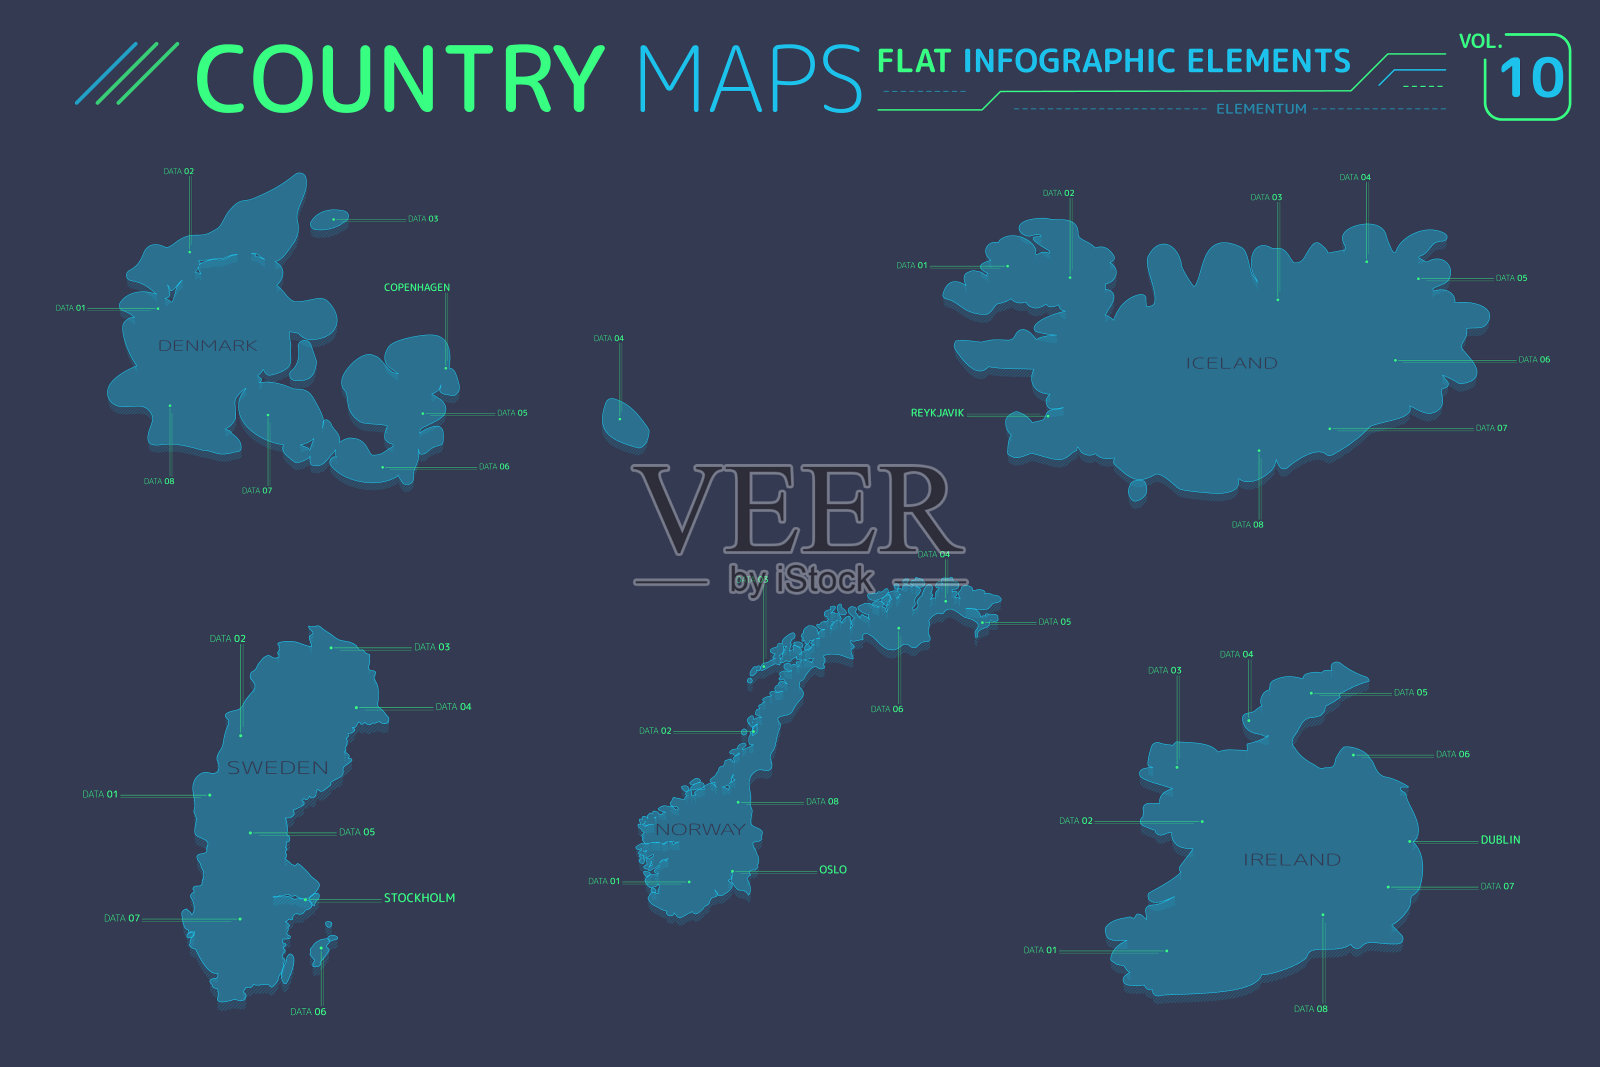The width and height of the screenshot is (1600, 1067).
Task: Select Sweden's Gotland island above DATA 06
Action: tap(321, 950)
